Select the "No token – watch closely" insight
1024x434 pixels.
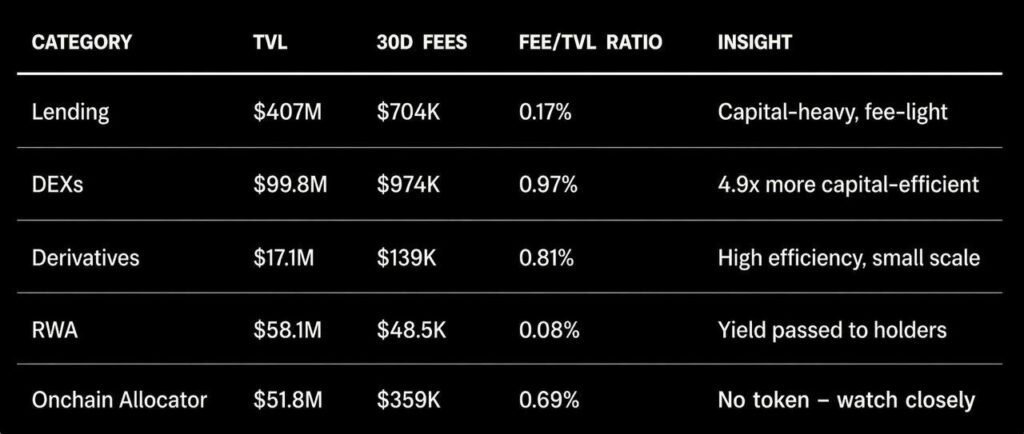tap(846, 401)
